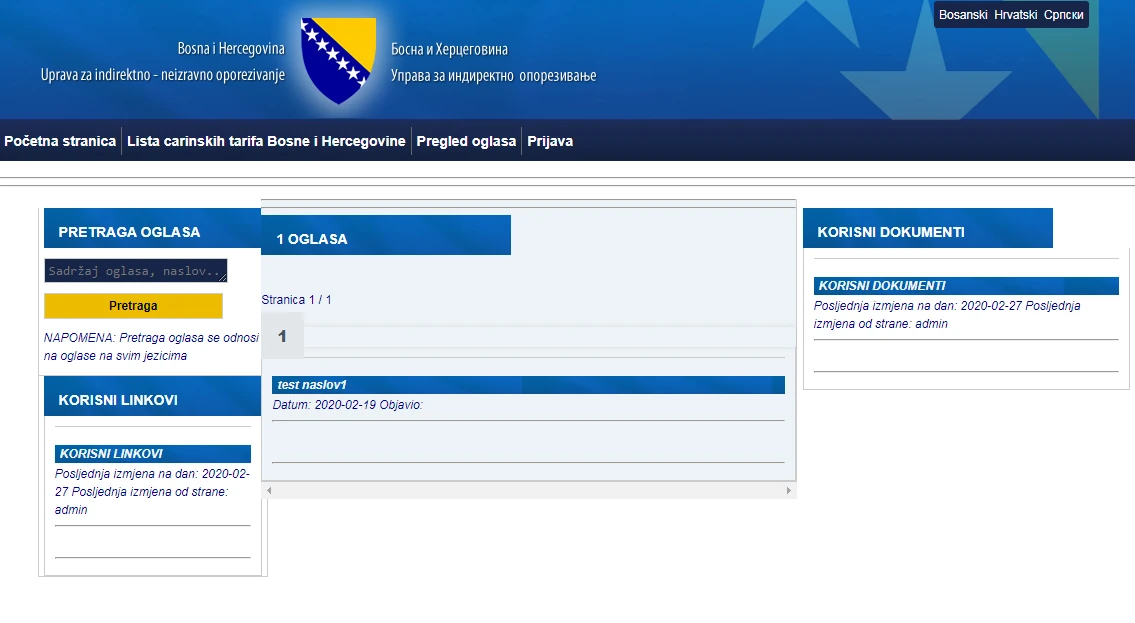Click the right arrow of horizontal scrollbar

(788, 491)
